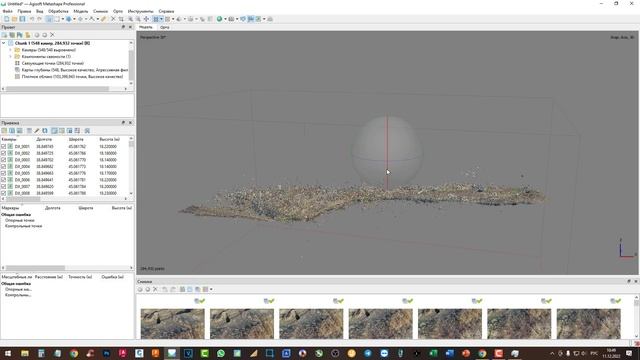Select the Rectangle selection tool

point(57,19)
